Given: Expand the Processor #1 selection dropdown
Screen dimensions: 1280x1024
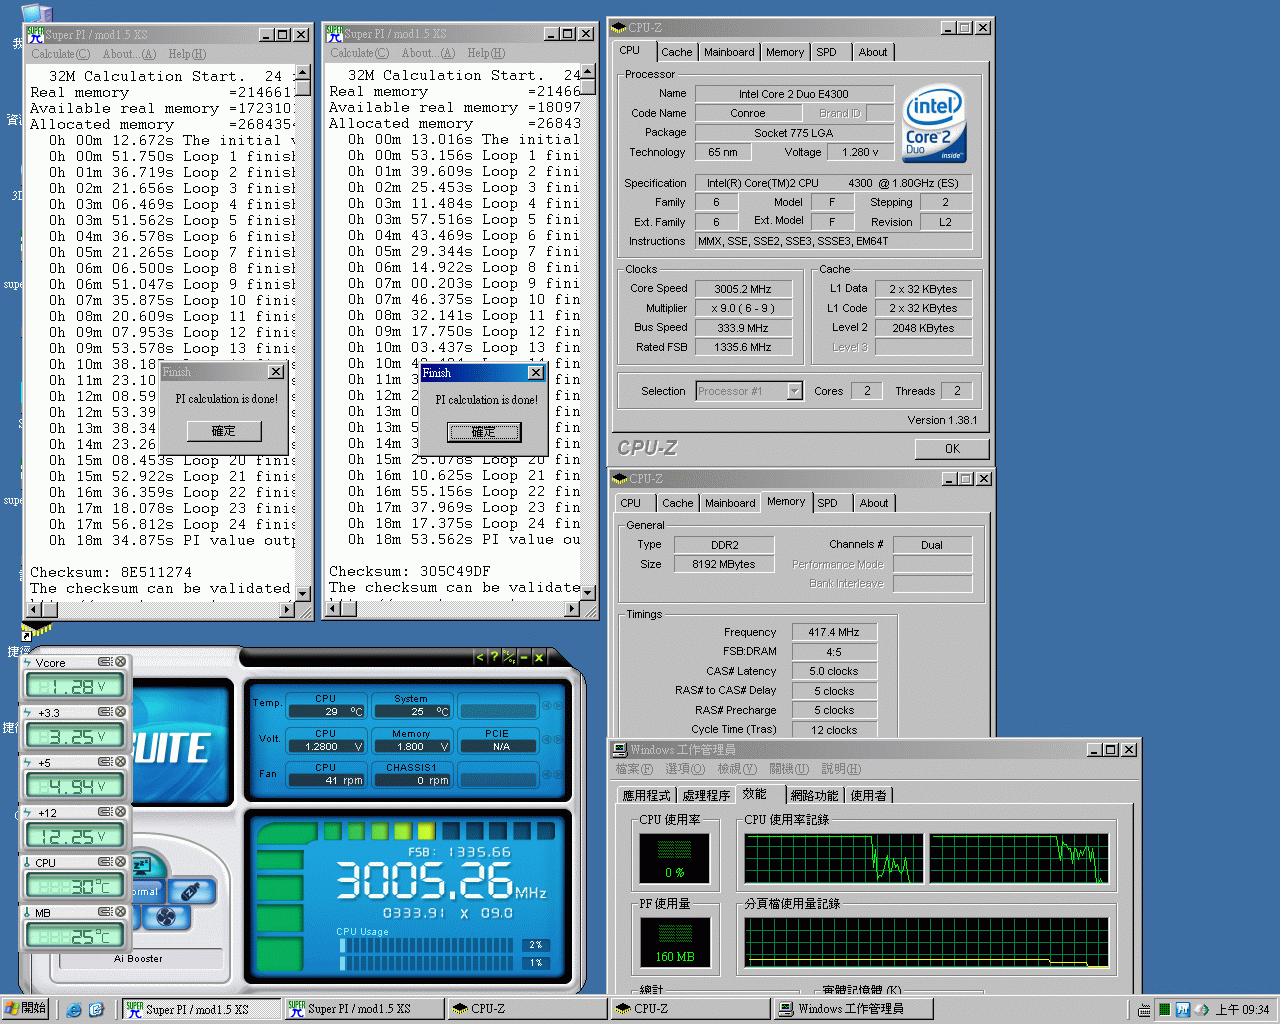Looking at the screenshot, I should [794, 391].
